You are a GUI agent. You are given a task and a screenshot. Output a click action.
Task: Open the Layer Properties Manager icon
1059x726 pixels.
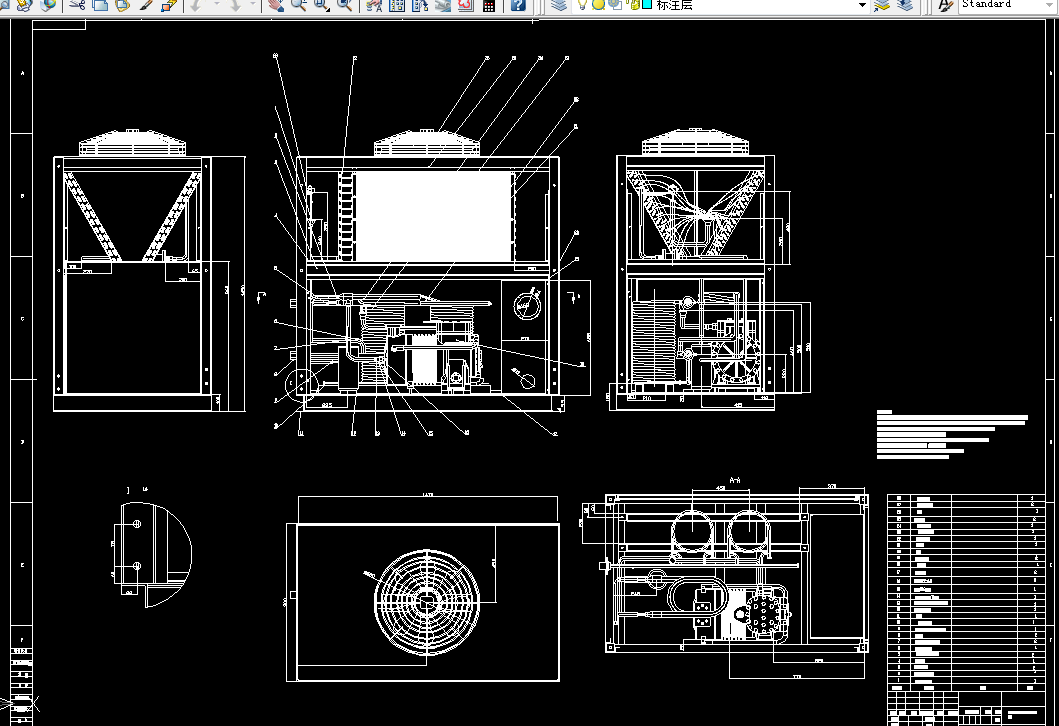(x=559, y=5)
